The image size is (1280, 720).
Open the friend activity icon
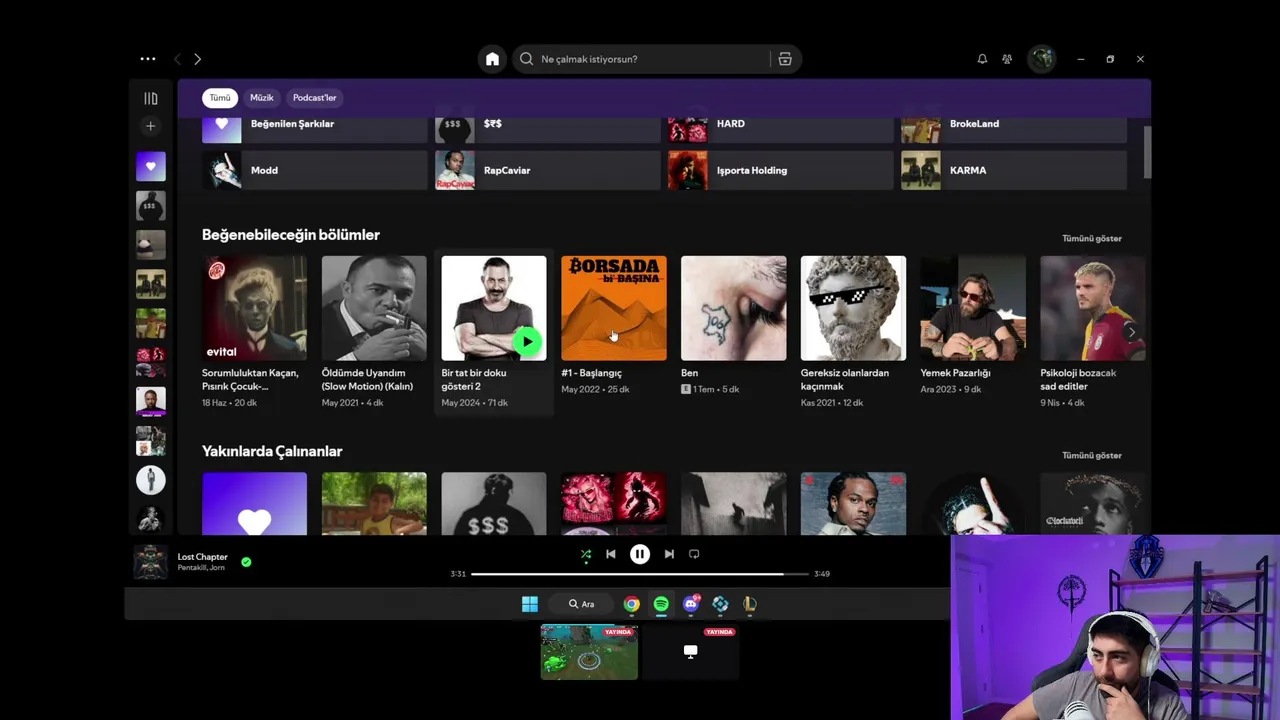[1007, 59]
